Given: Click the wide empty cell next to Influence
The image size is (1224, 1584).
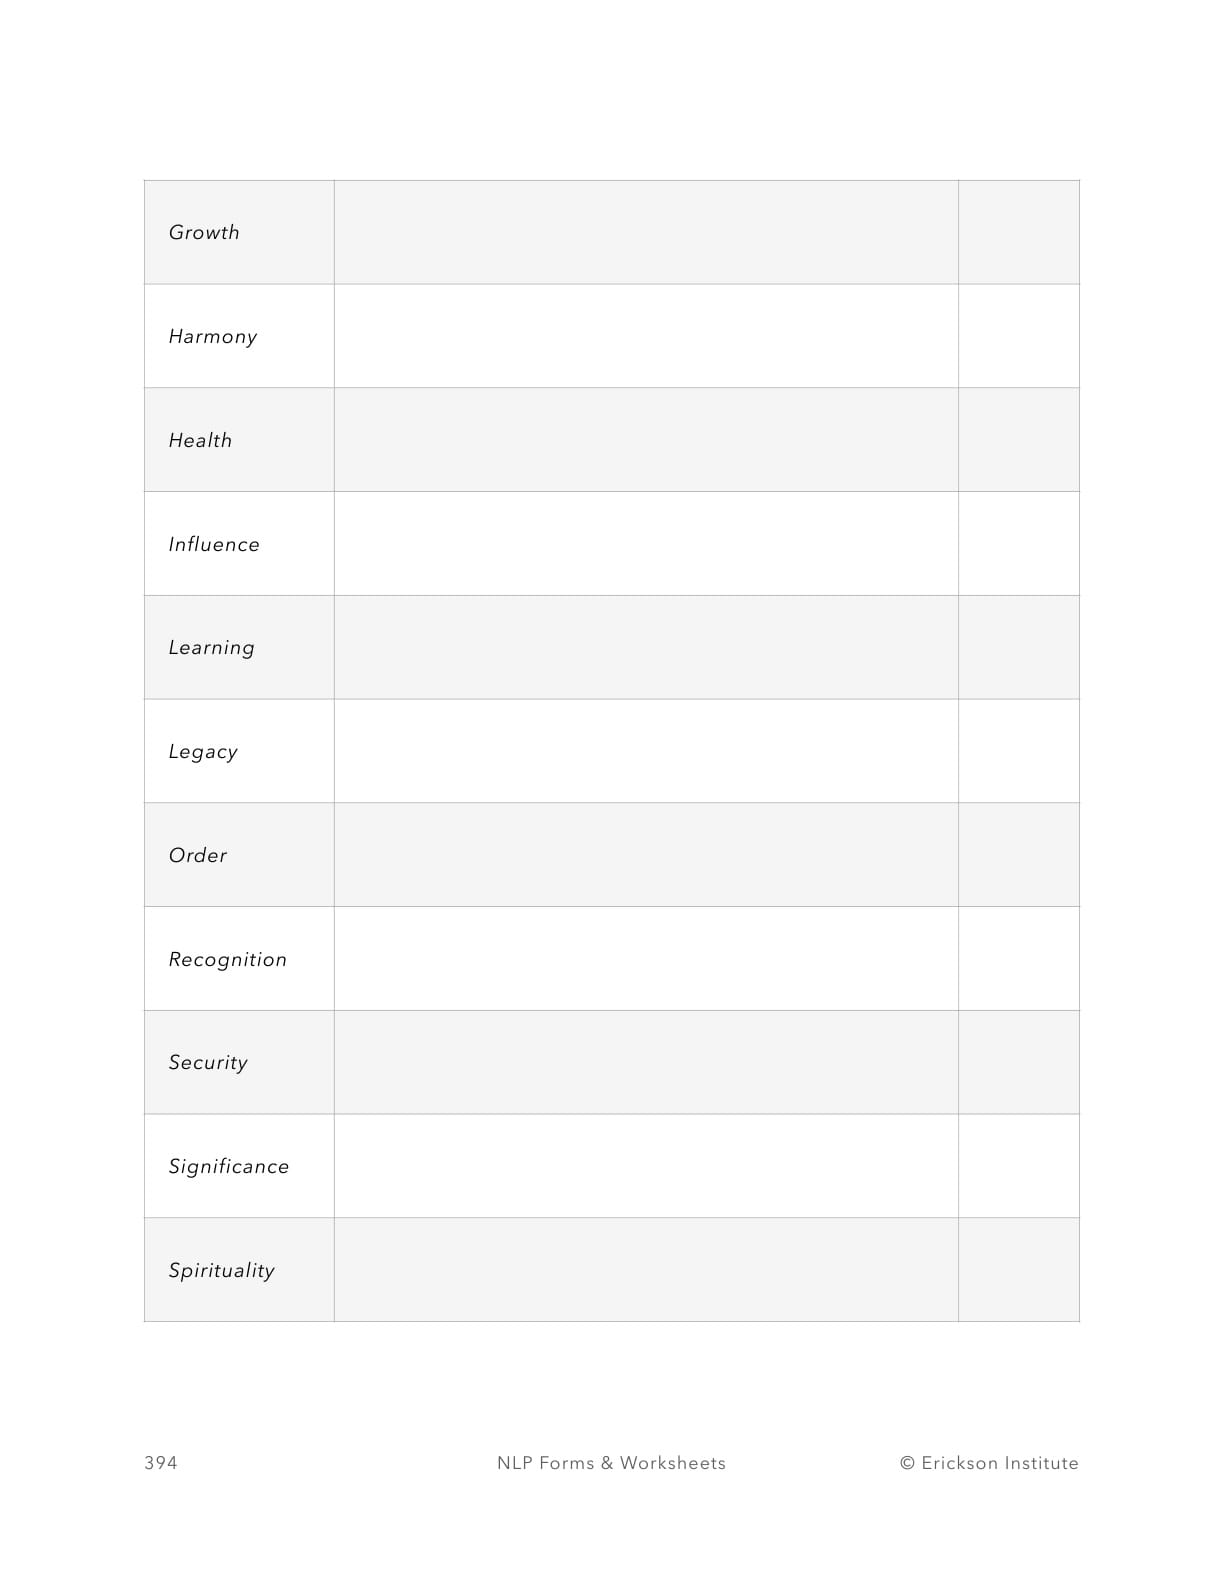Looking at the screenshot, I should click(x=646, y=544).
